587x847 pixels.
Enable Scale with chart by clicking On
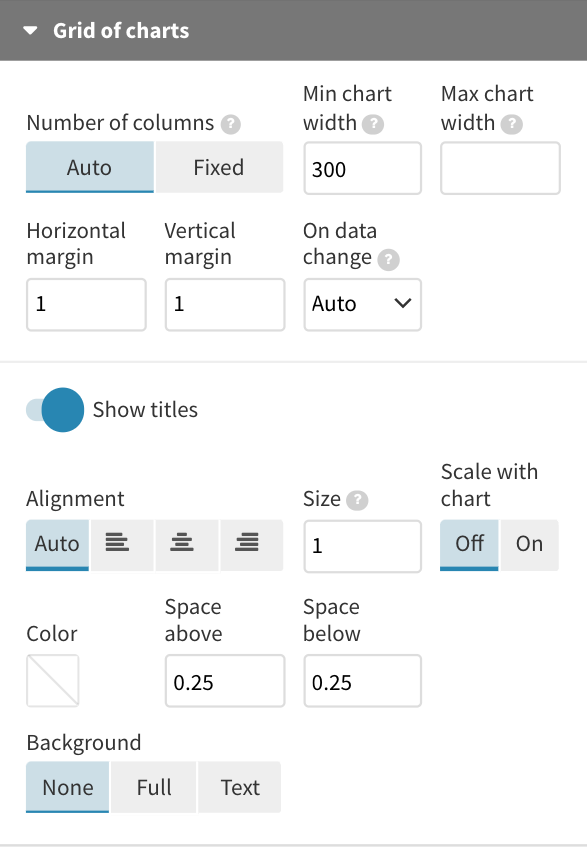529,544
